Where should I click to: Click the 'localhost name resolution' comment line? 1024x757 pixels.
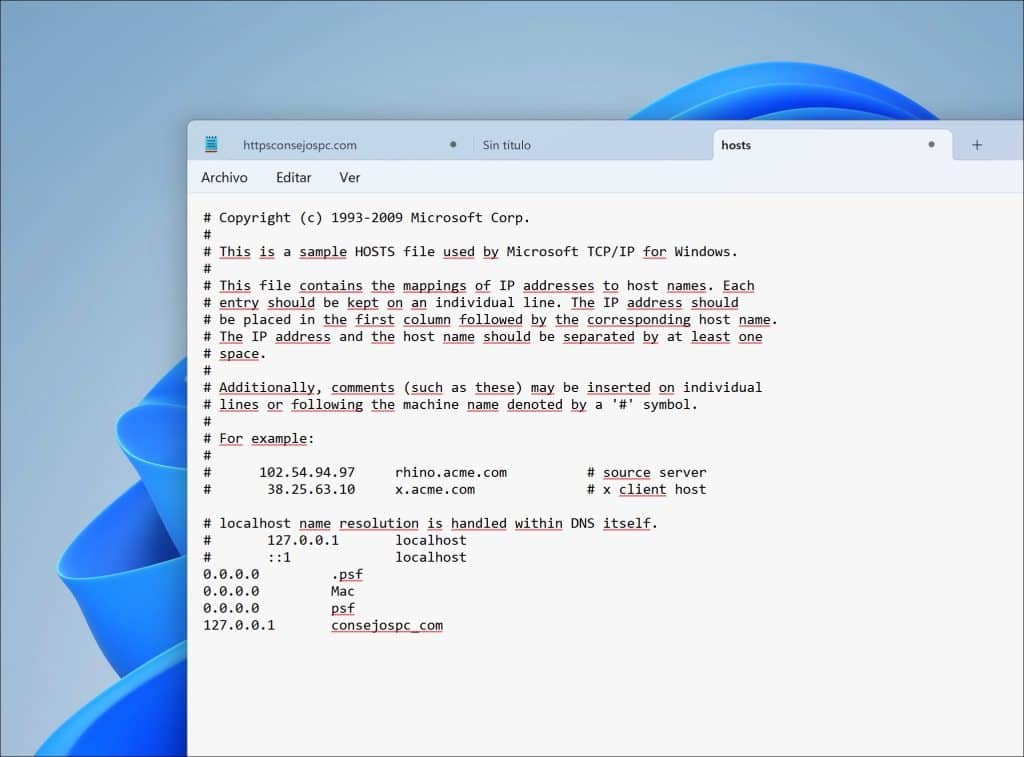point(430,523)
